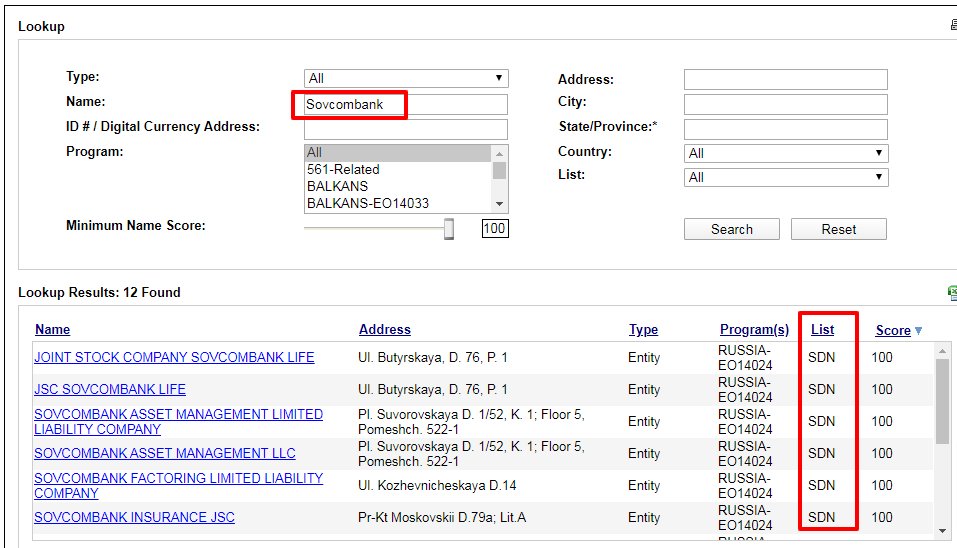Open the SOVCOMBANK INSURANCE JSC entry
Image resolution: width=957 pixels, height=548 pixels.
[134, 517]
